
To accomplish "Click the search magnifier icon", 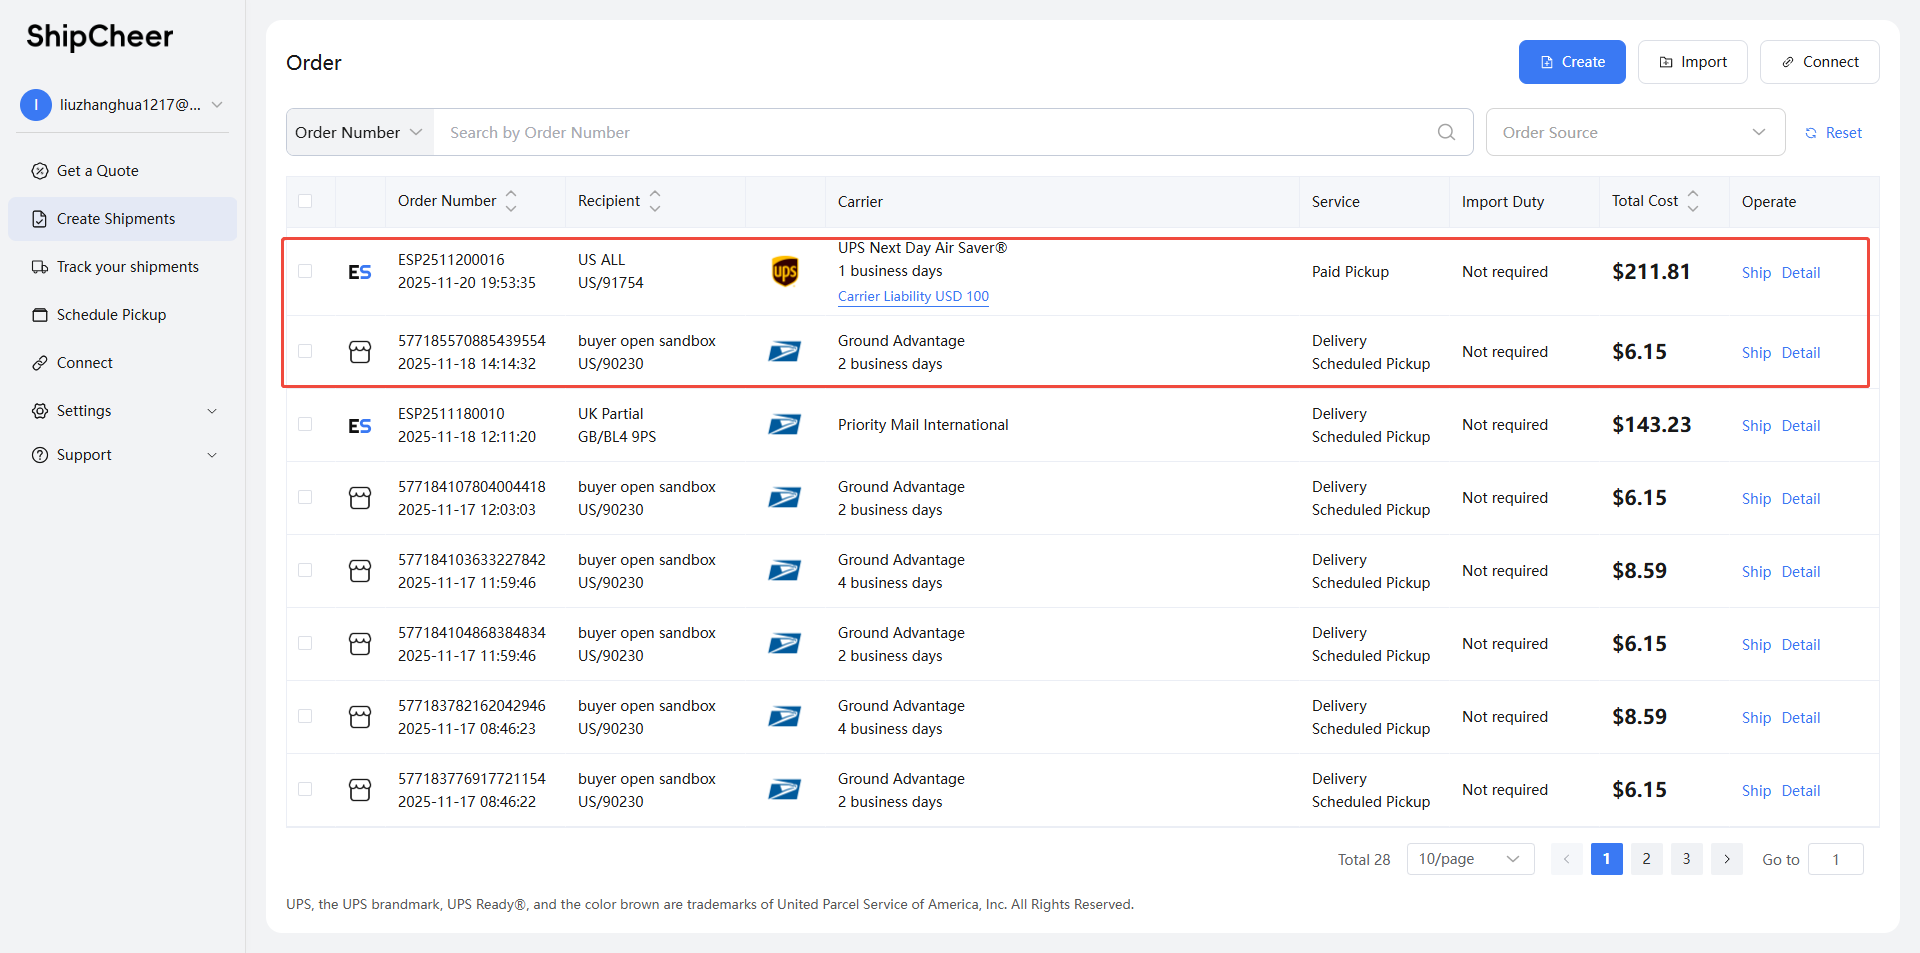I will tap(1446, 132).
